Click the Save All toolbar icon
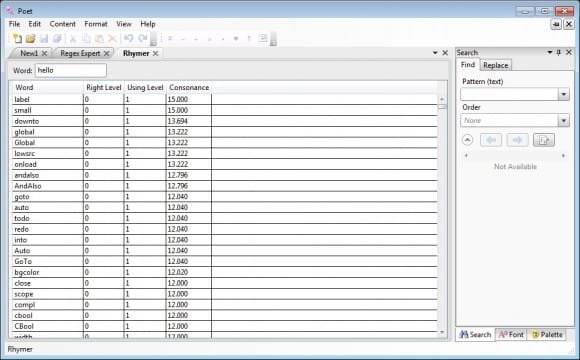This screenshot has height=360, width=580. (57, 38)
